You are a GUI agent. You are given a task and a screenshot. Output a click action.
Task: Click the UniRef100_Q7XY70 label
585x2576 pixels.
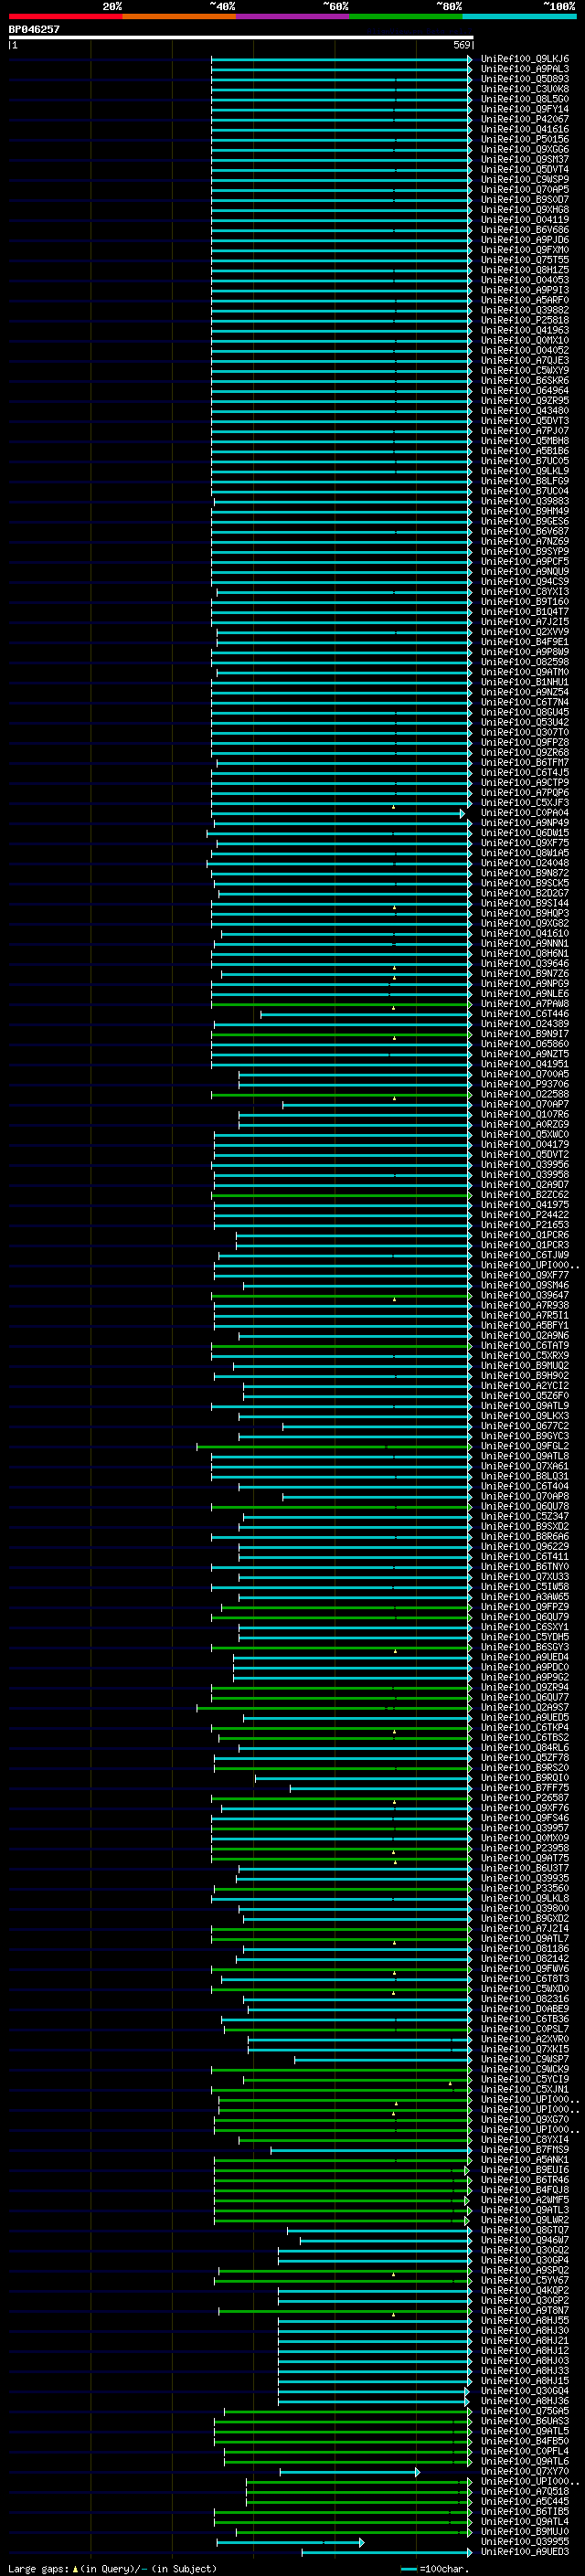(x=525, y=2471)
